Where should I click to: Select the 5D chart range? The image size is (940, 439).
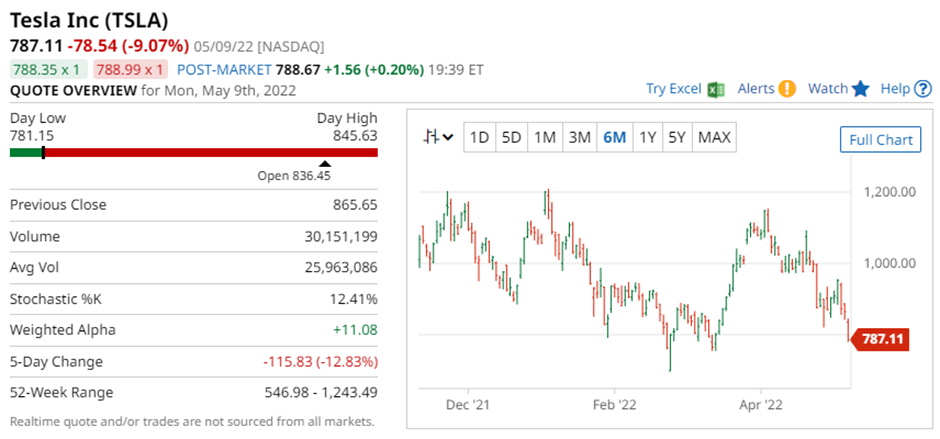click(x=511, y=138)
